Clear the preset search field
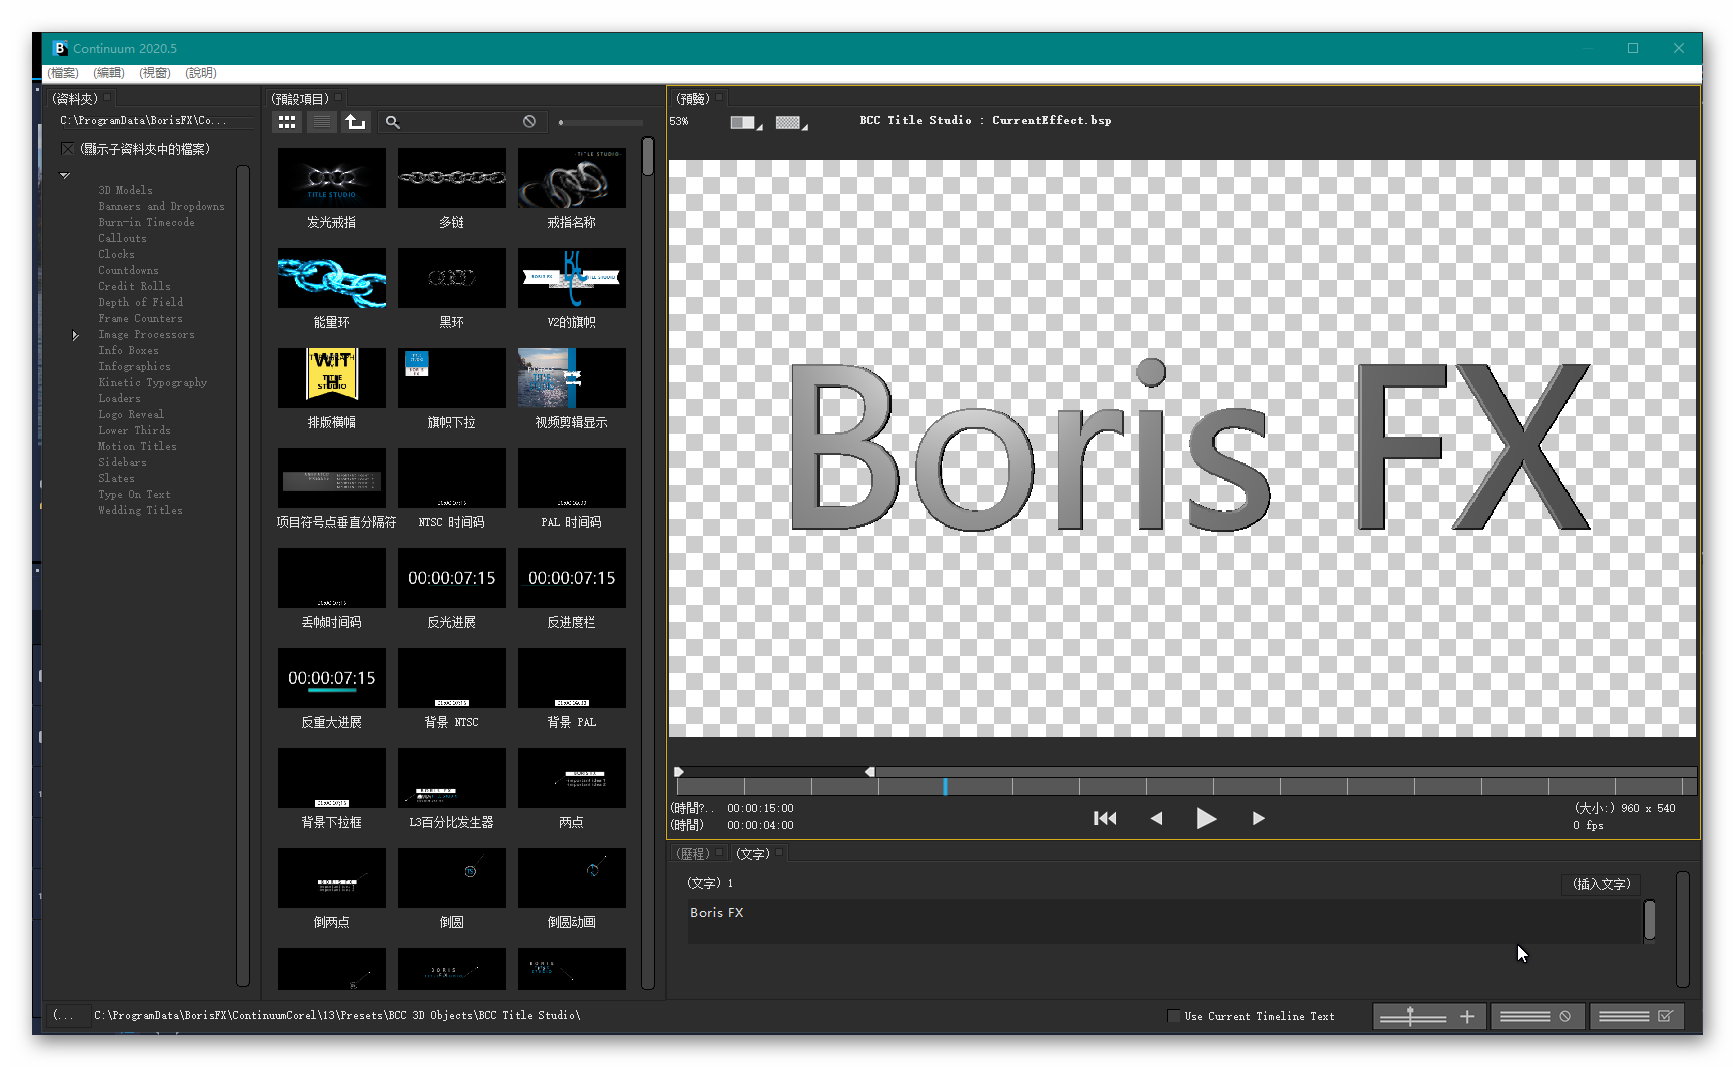 tap(529, 122)
